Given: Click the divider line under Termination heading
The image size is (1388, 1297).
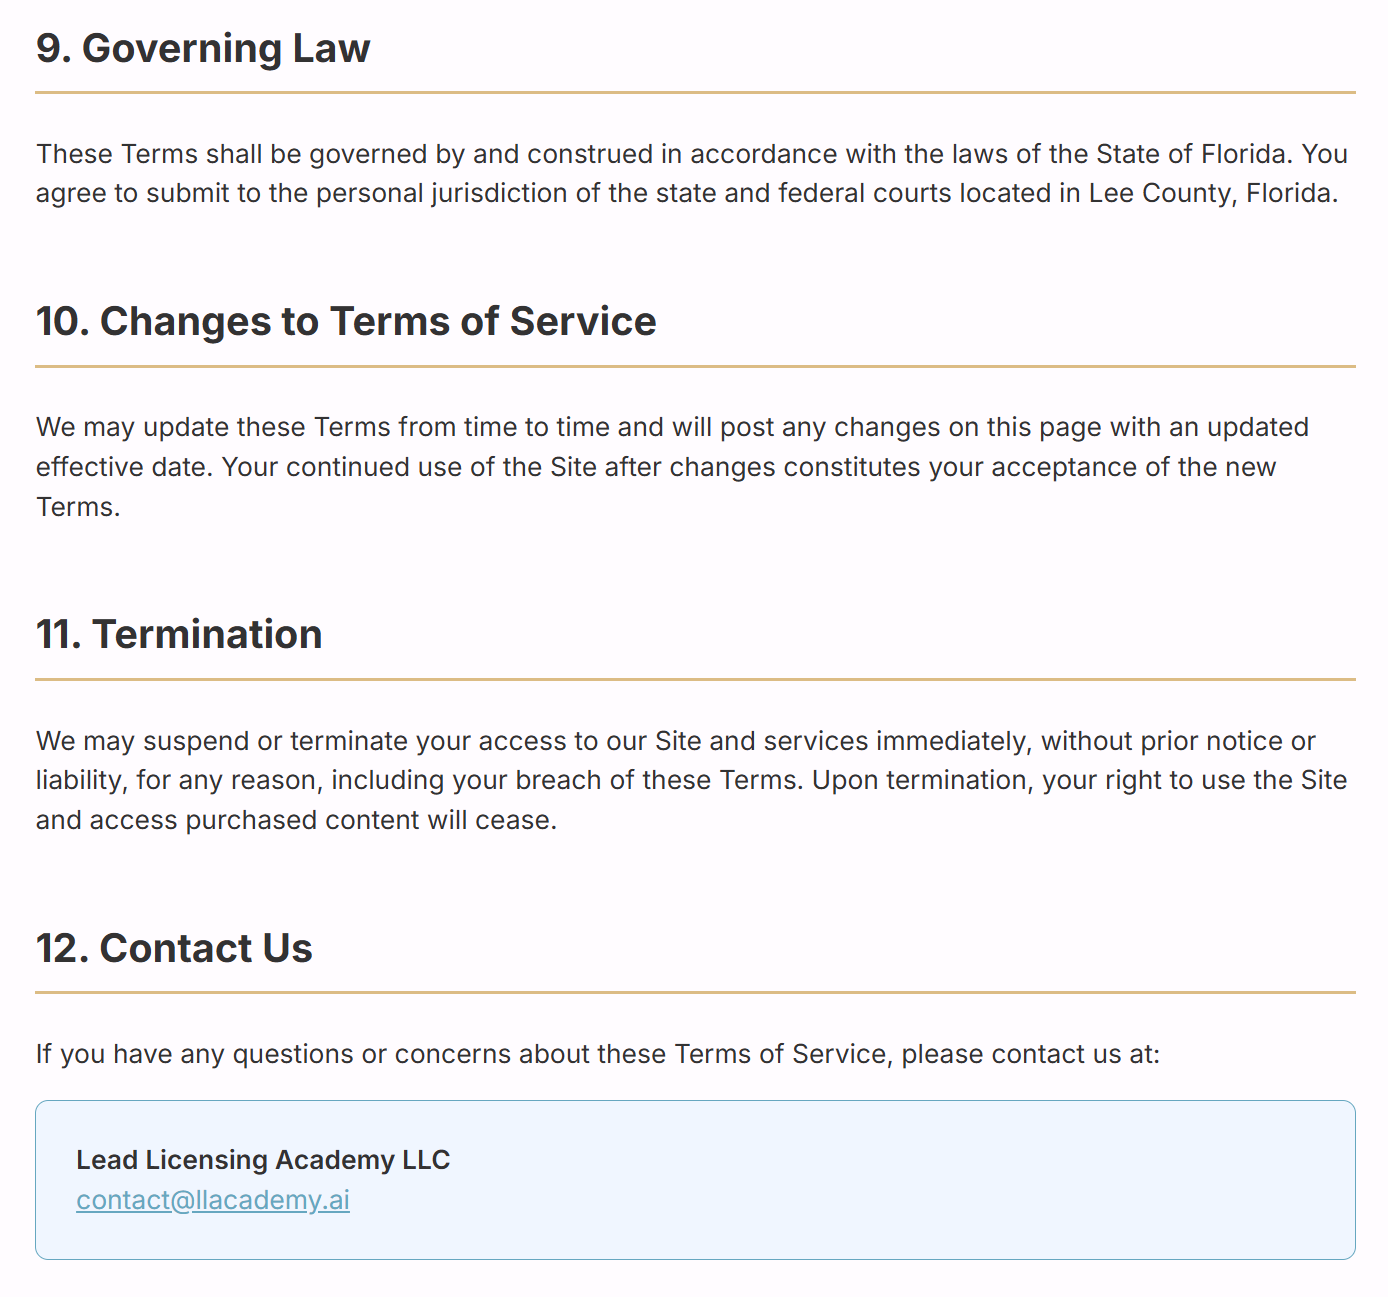Looking at the screenshot, I should point(695,680).
